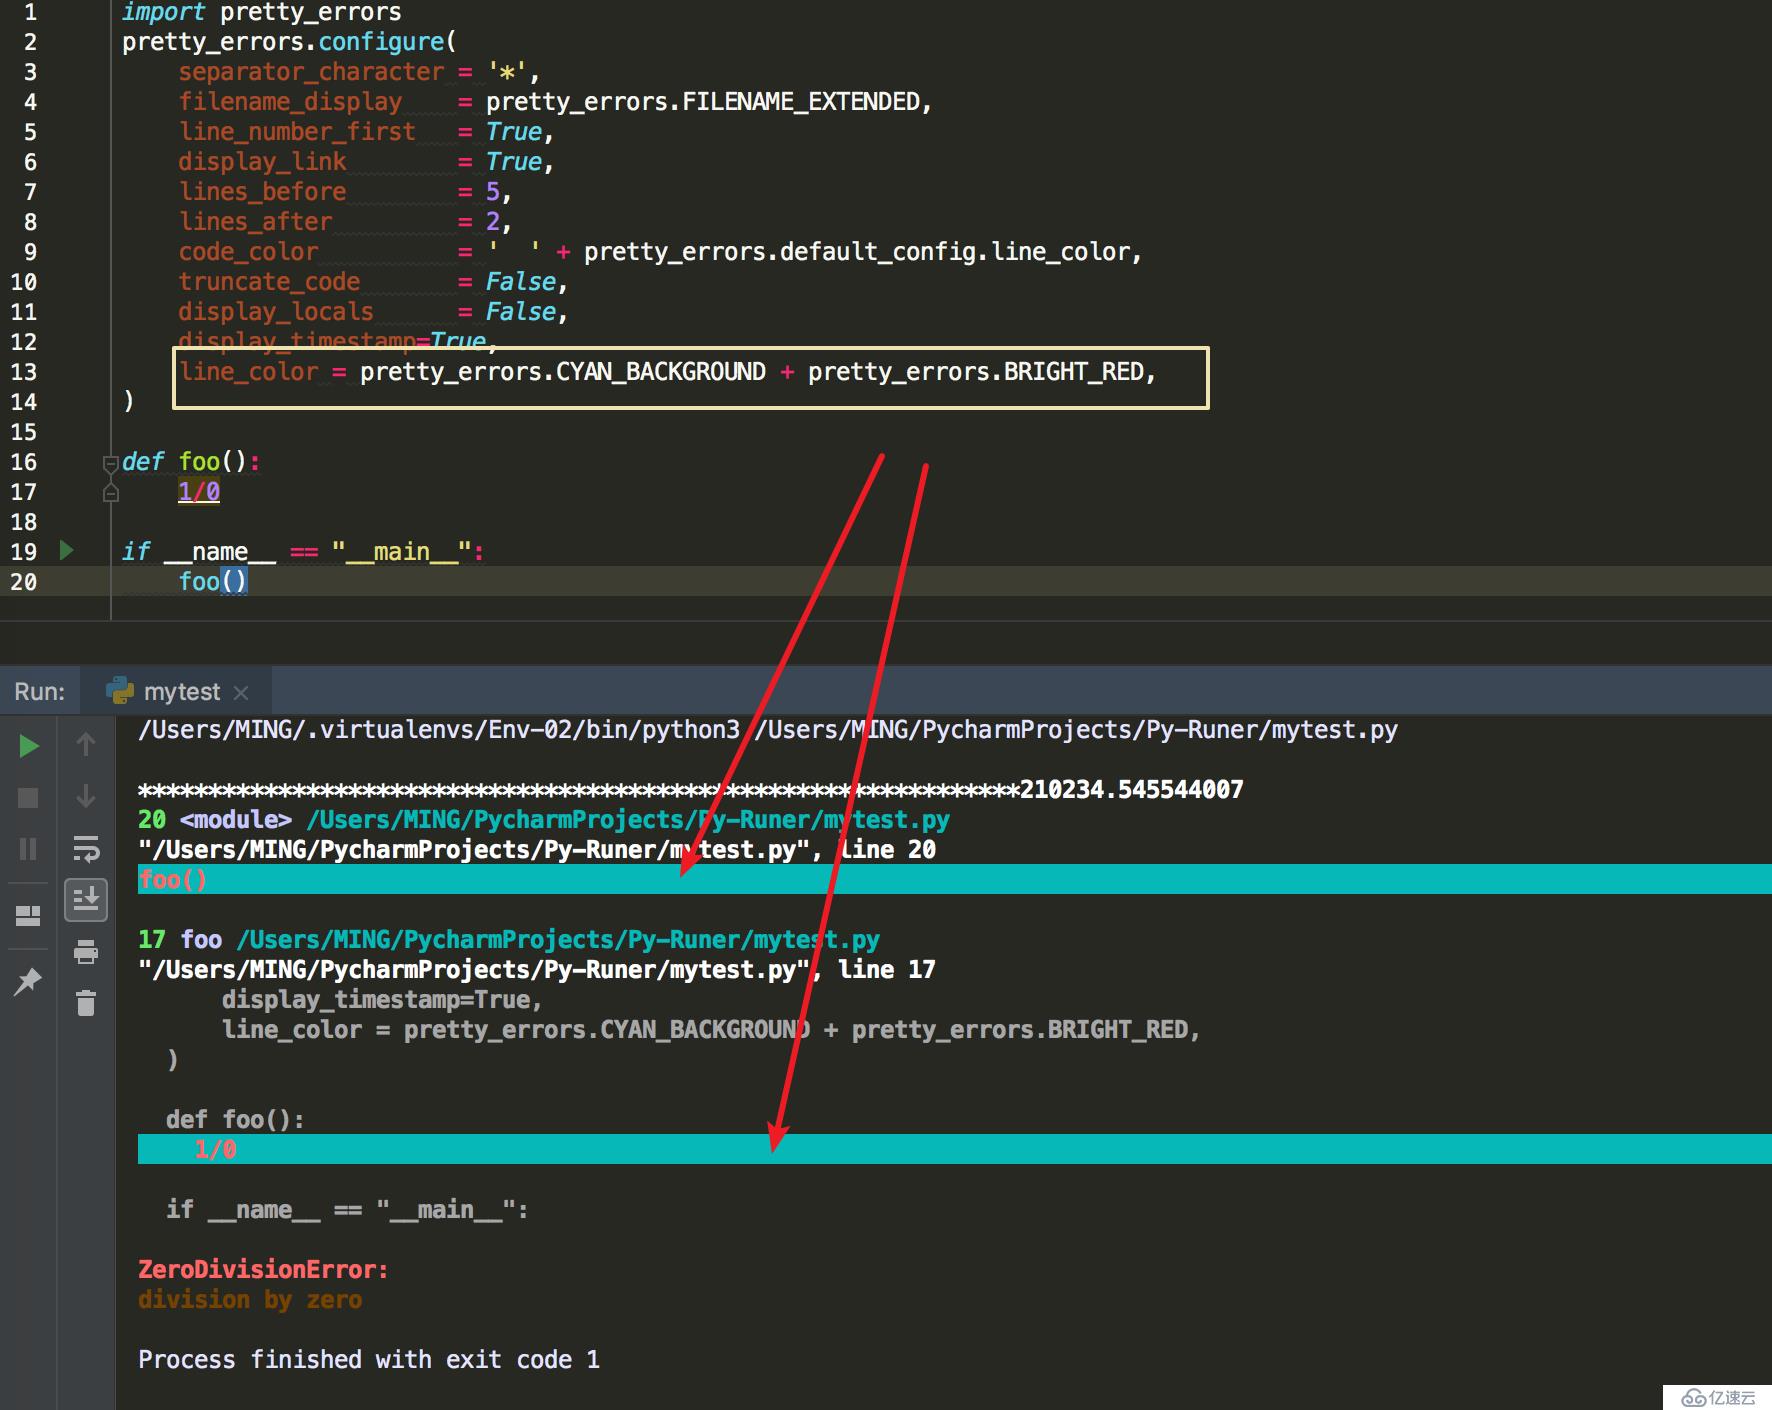Click the ZeroDivisionError text in console
Screen dimensions: 1772x1410
pyautogui.click(x=263, y=1270)
